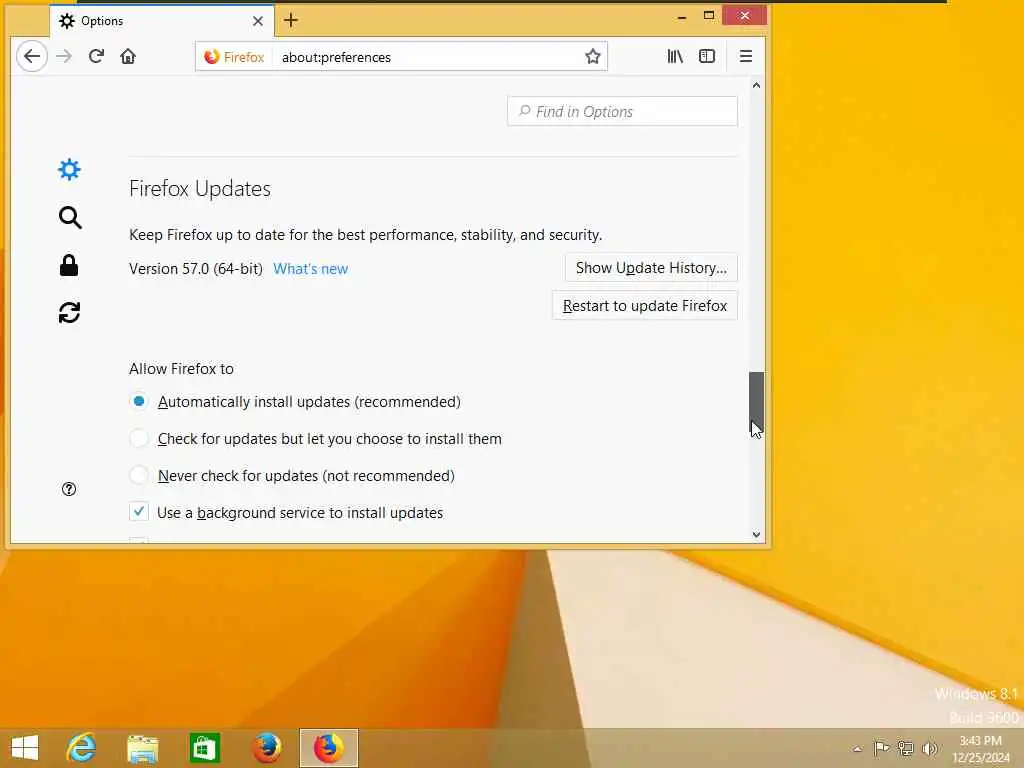1024x768 pixels.
Task: Click the scrollbar down arrow
Action: (x=756, y=534)
